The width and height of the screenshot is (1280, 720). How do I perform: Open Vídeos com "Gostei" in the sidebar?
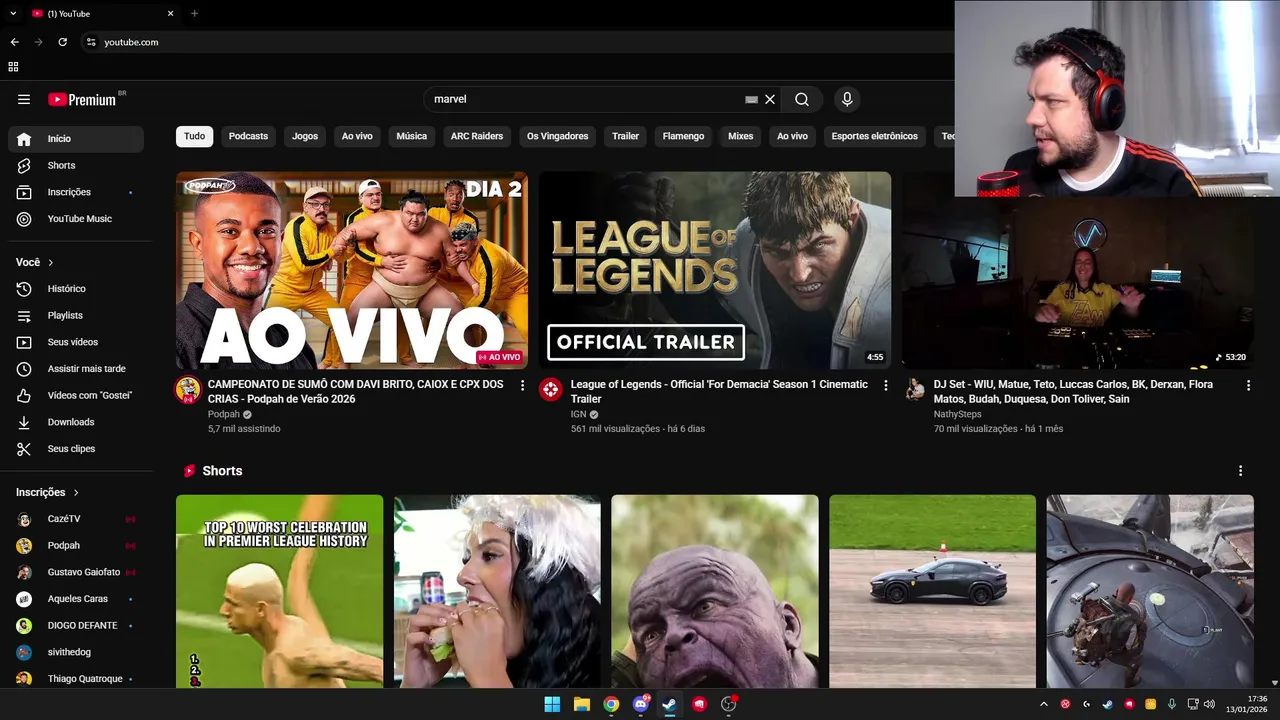pos(76,395)
